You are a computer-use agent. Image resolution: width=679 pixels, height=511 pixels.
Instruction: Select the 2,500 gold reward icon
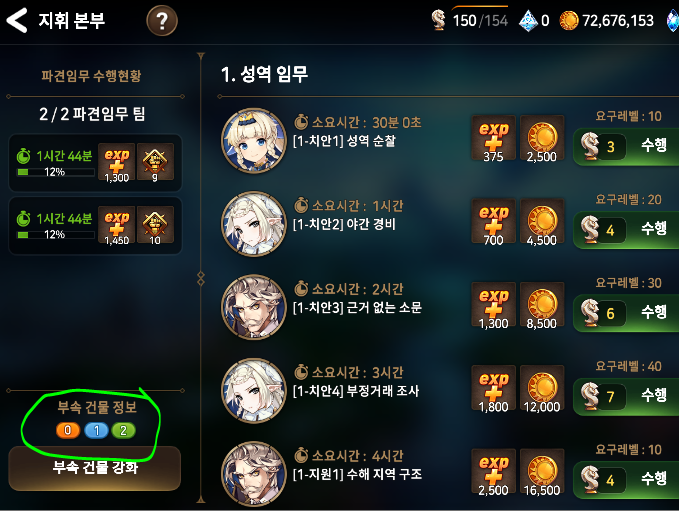click(542, 139)
